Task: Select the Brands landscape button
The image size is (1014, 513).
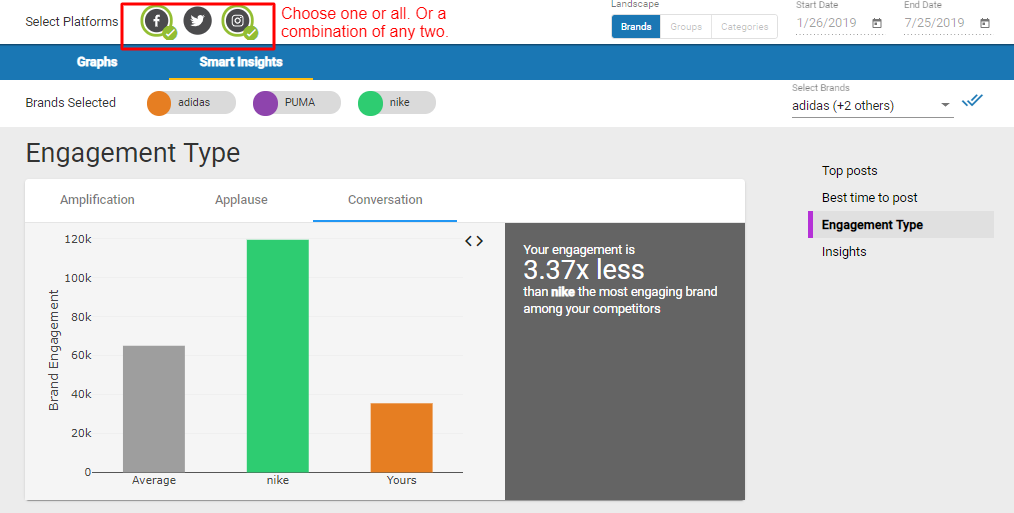Action: (x=636, y=27)
